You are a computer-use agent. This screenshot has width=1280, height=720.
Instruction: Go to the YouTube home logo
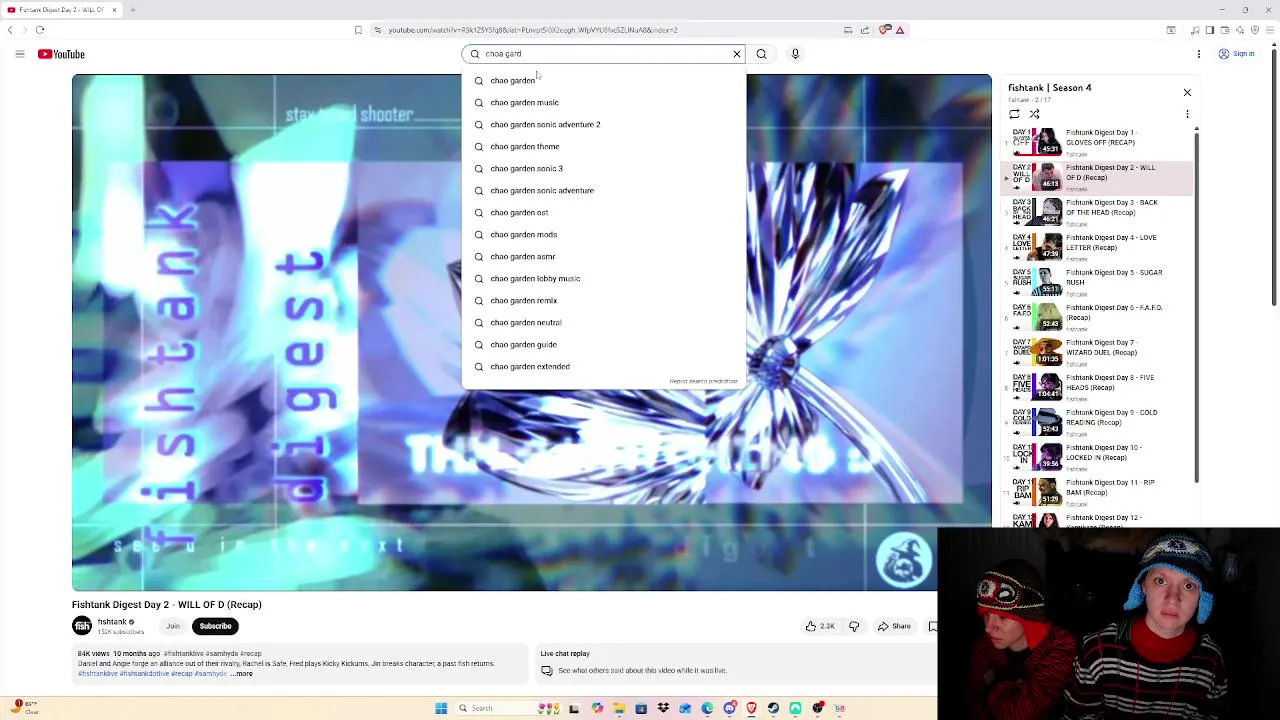click(61, 54)
